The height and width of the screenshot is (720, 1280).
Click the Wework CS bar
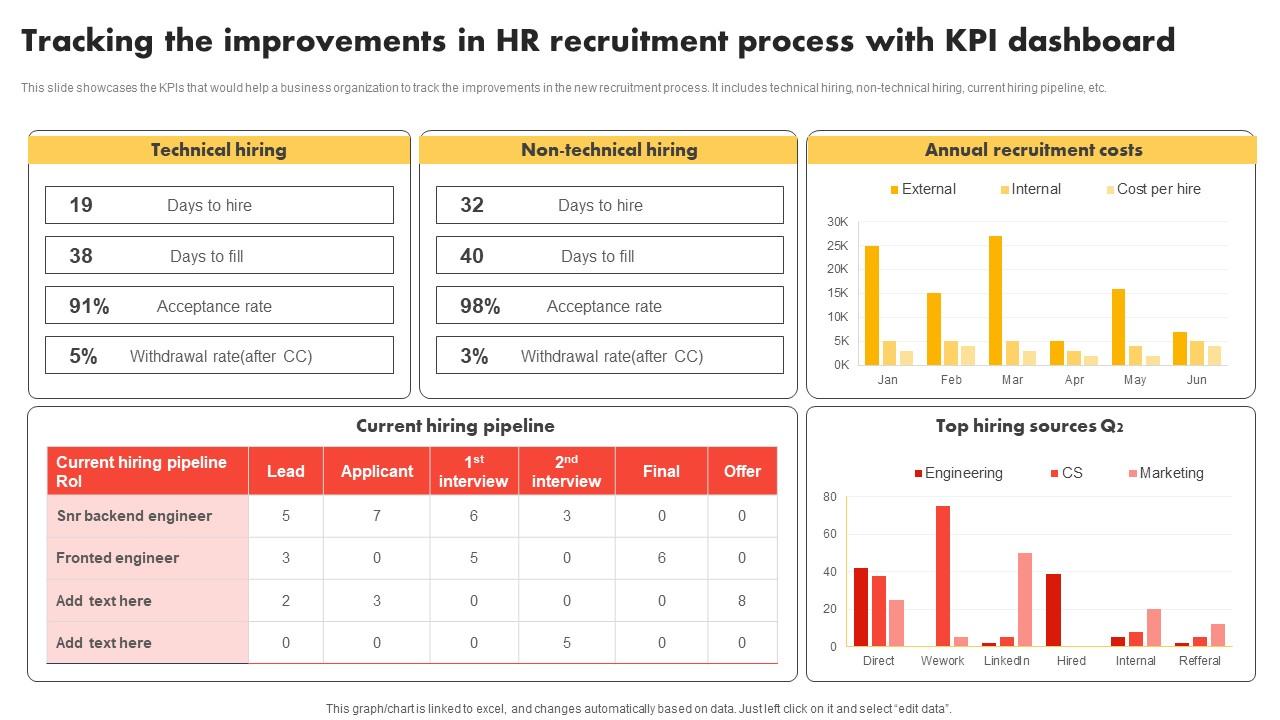coord(943,575)
